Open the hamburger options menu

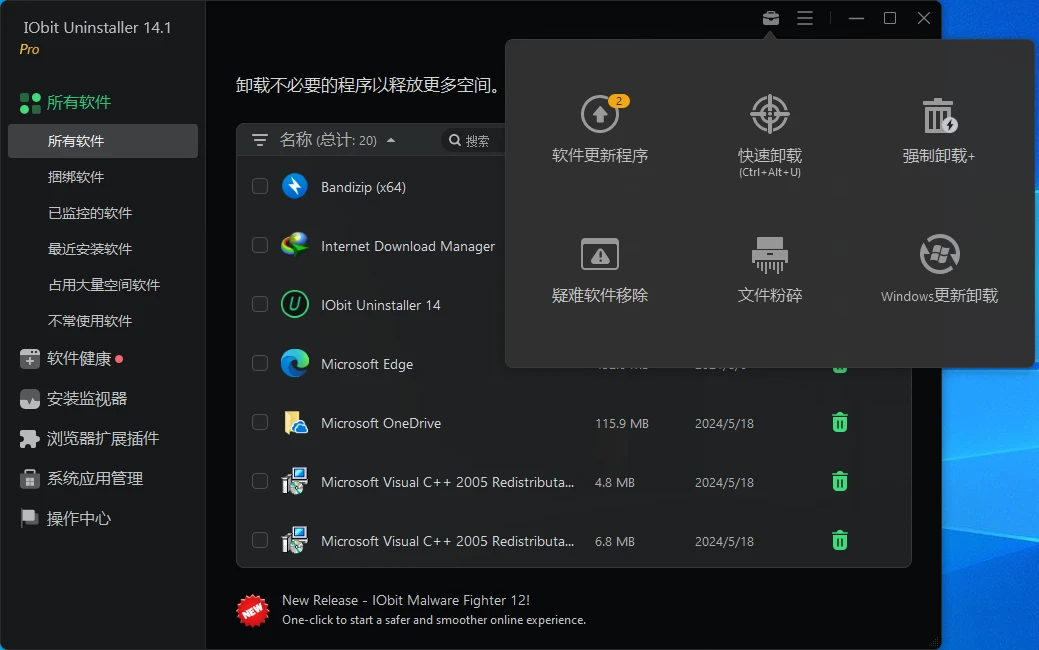(805, 18)
